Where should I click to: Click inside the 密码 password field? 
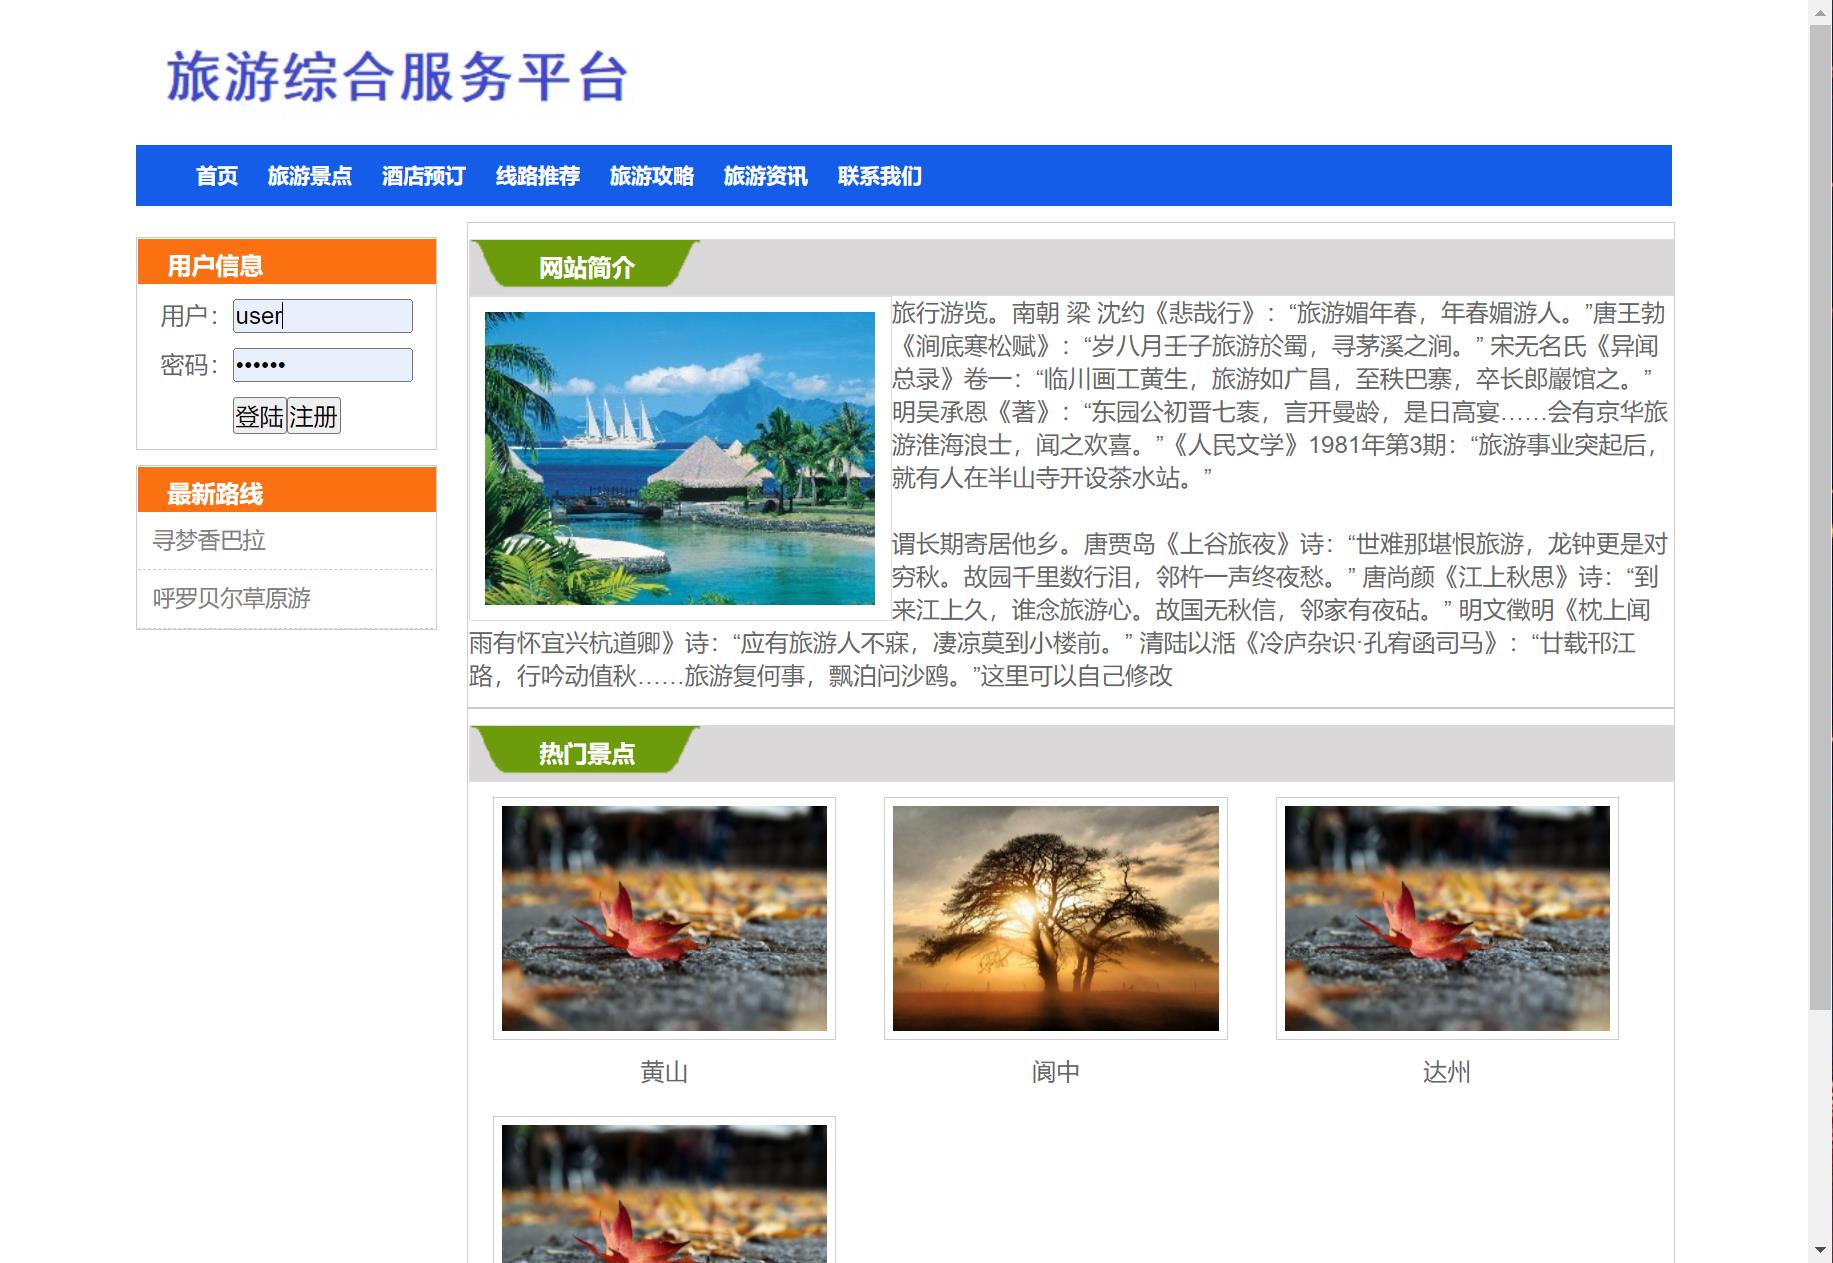pos(322,364)
